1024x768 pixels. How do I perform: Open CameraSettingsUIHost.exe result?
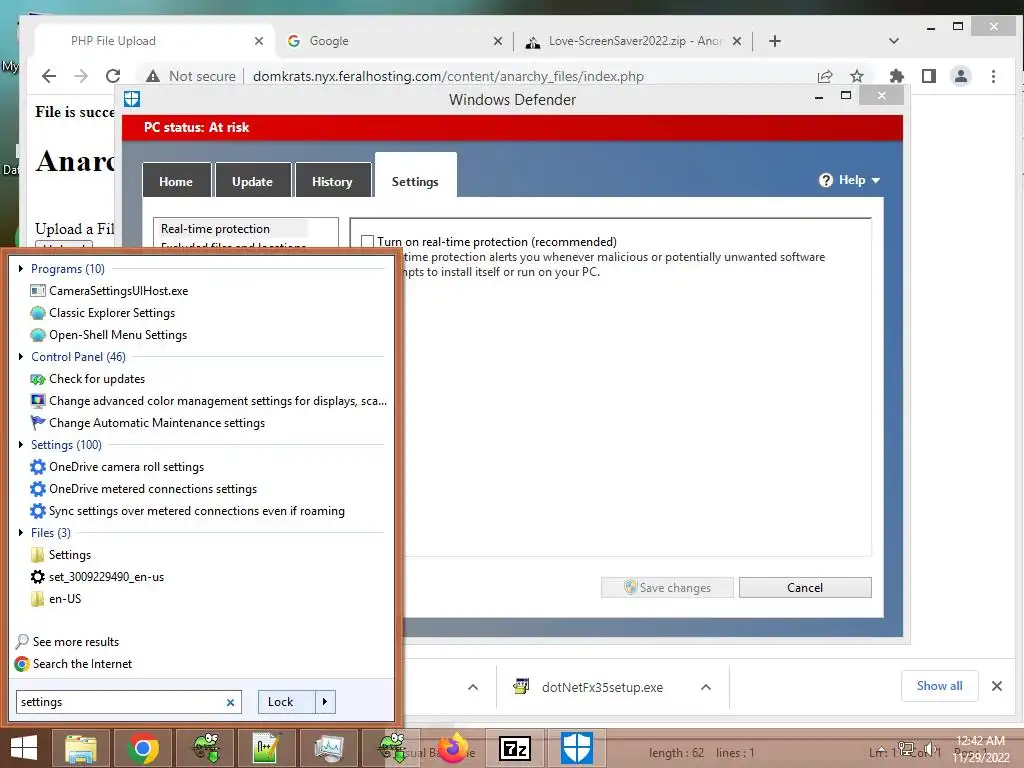pos(118,291)
